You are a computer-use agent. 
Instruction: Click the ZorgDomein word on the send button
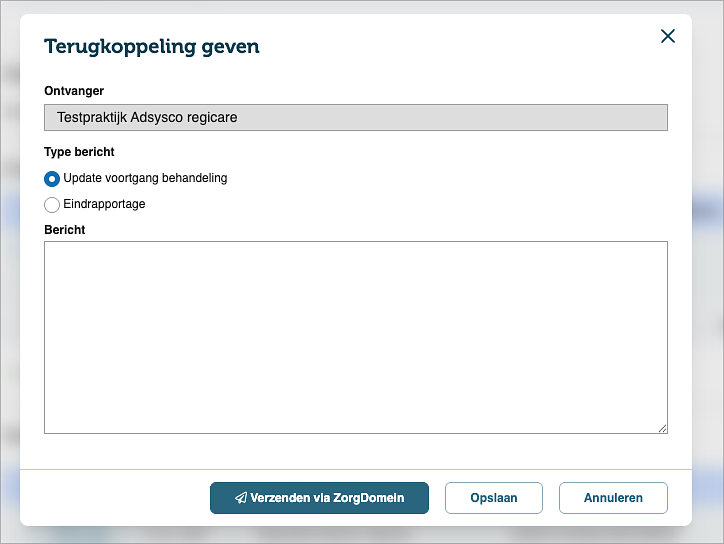point(368,498)
